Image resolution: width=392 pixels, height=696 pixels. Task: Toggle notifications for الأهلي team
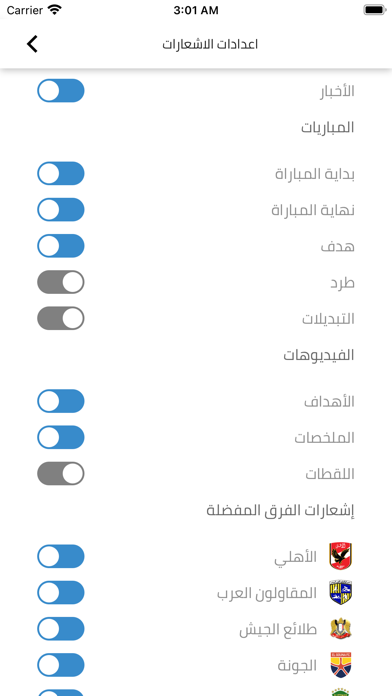point(61,556)
